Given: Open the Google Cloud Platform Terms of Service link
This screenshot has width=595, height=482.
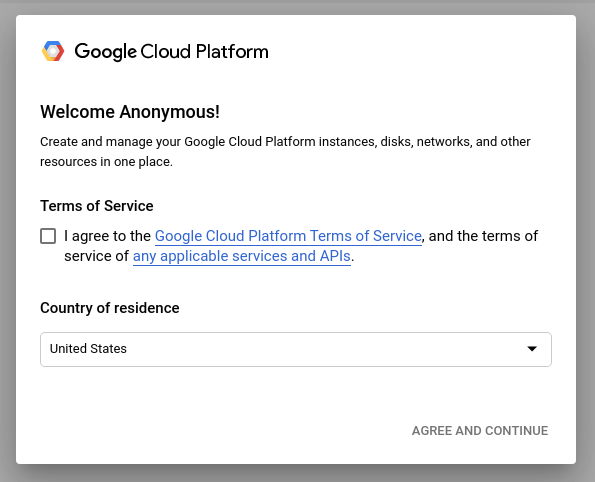Looking at the screenshot, I should click(288, 236).
